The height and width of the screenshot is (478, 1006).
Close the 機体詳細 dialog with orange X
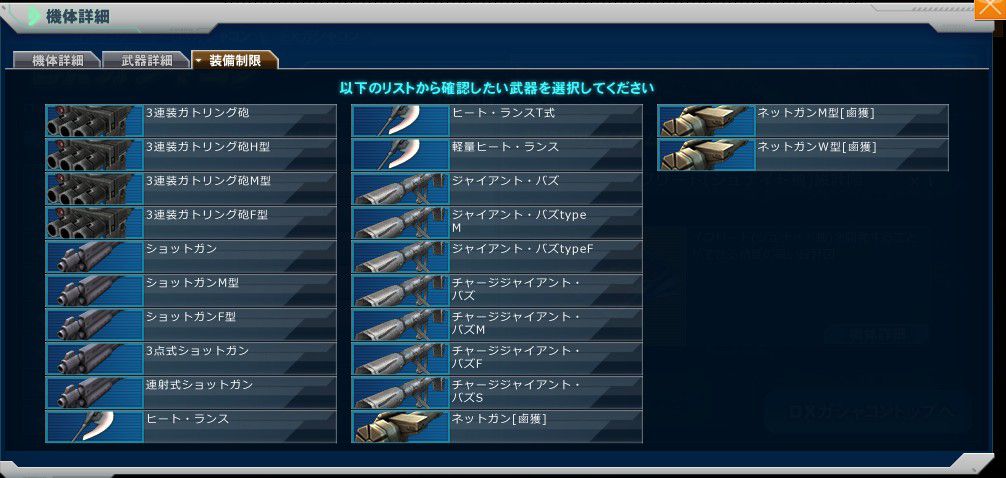(x=989, y=9)
